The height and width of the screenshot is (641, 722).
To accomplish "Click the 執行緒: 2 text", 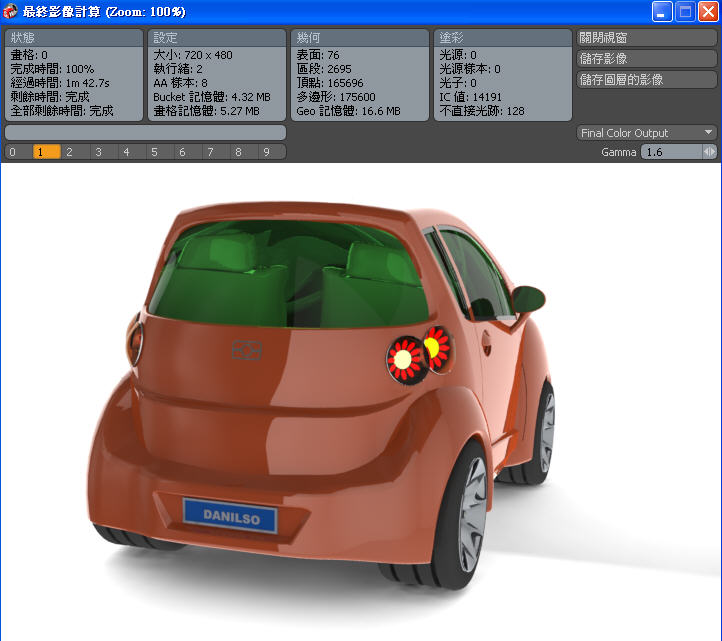I will [178, 69].
